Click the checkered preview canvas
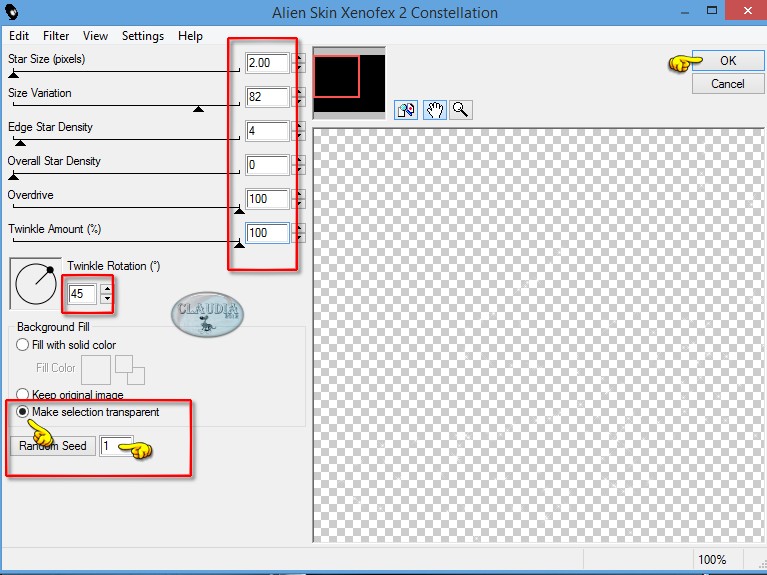The height and width of the screenshot is (575, 767). pos(538,335)
